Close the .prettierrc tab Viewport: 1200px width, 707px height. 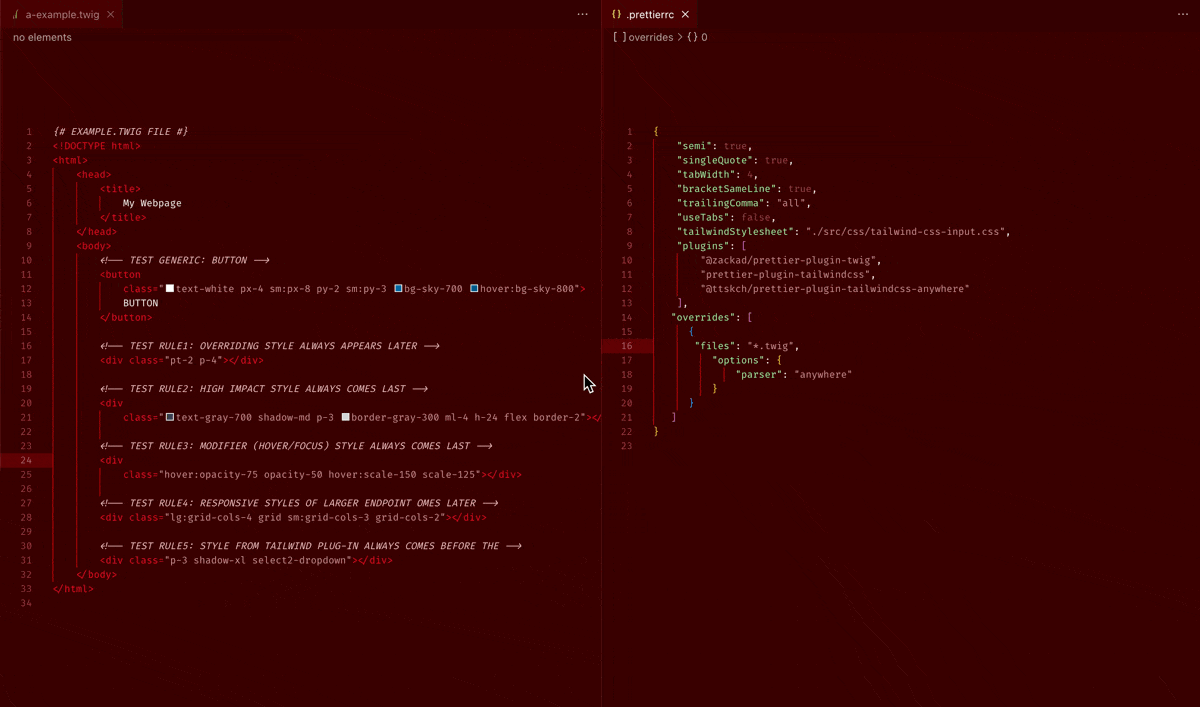tap(687, 15)
